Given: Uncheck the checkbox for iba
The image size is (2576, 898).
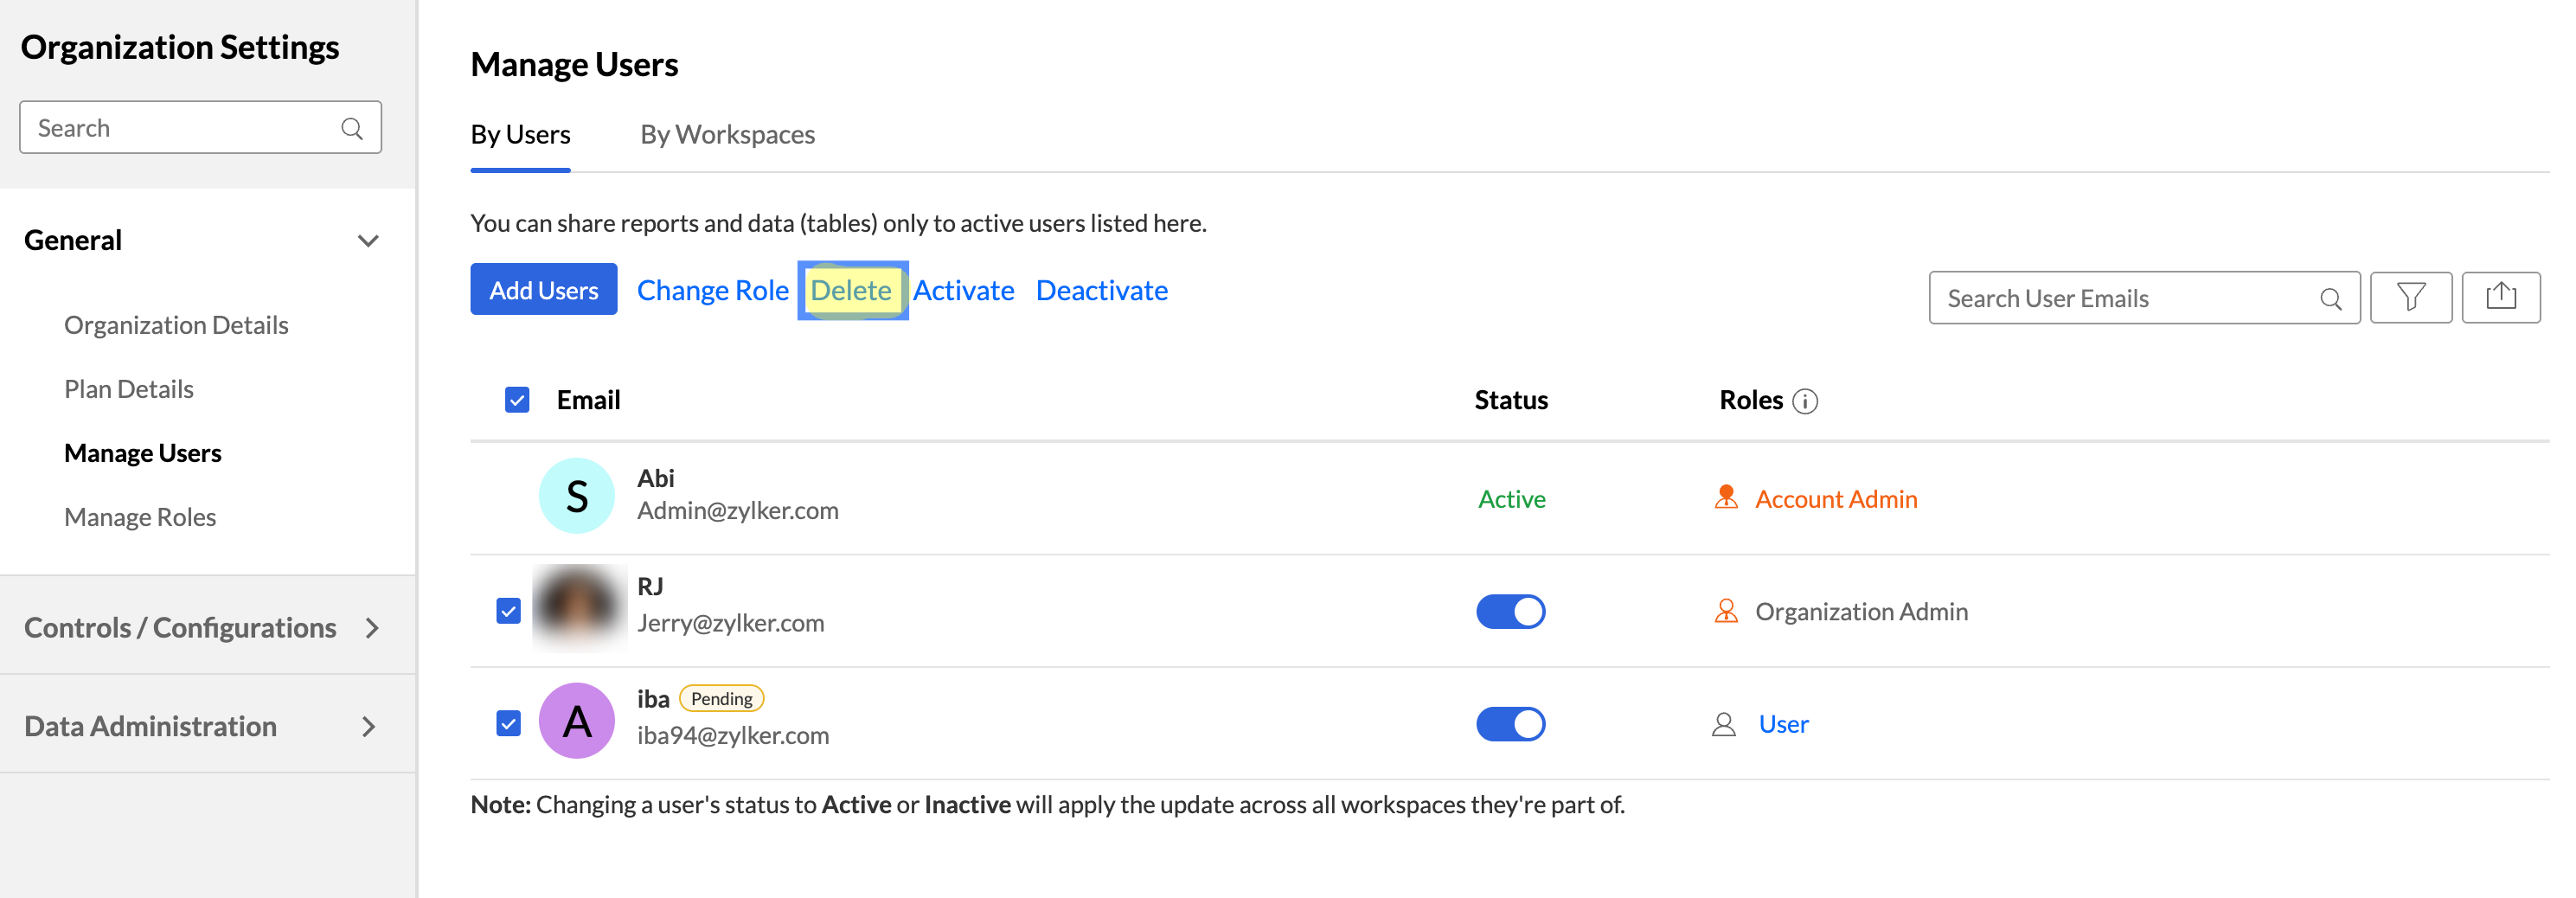Looking at the screenshot, I should click(x=509, y=723).
